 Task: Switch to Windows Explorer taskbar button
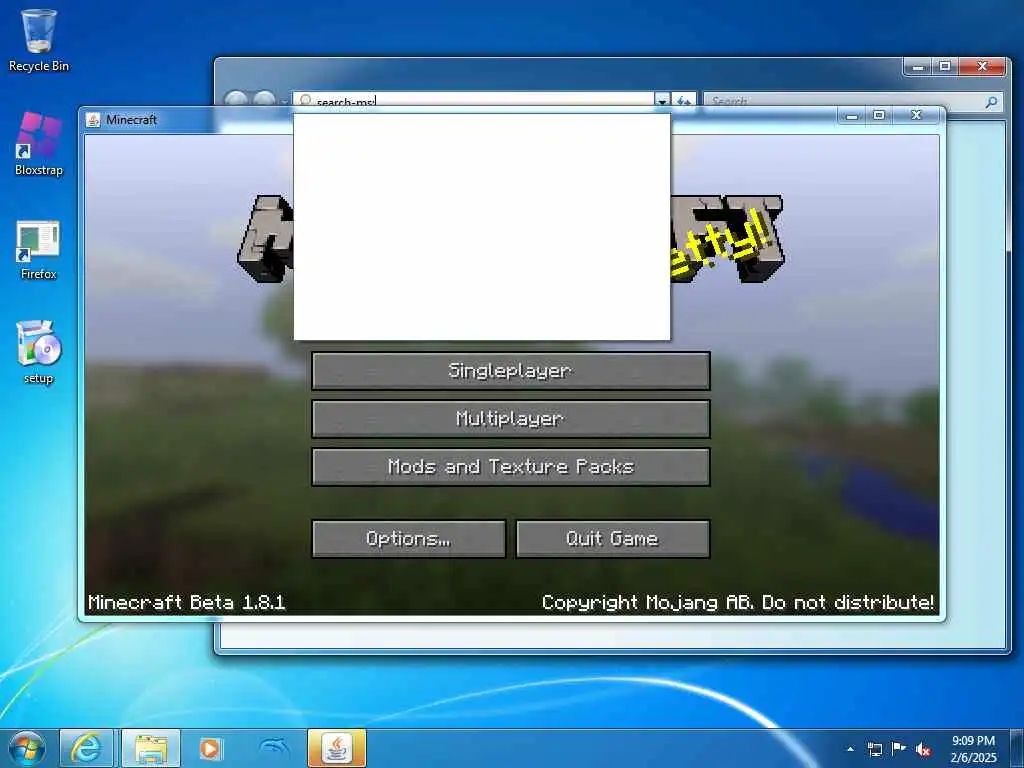pos(151,748)
